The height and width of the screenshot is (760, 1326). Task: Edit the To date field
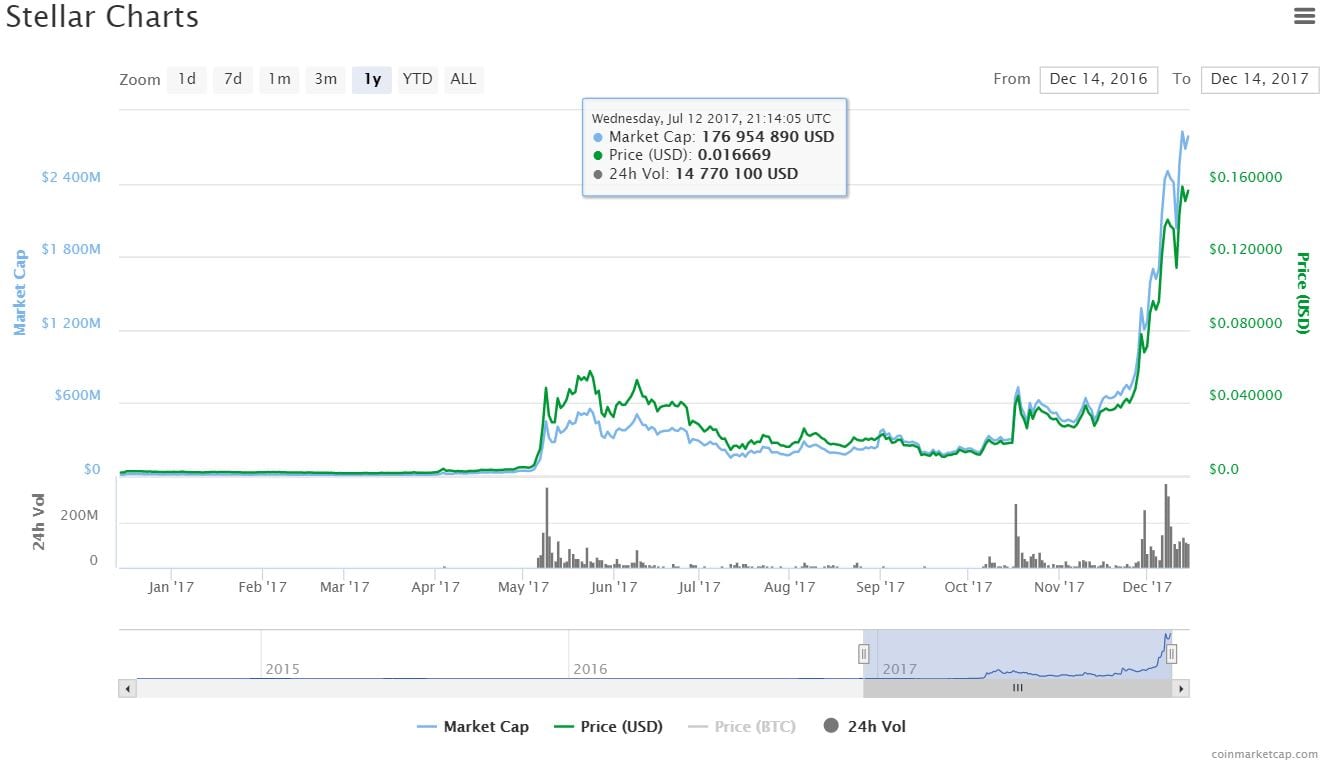click(x=1260, y=80)
